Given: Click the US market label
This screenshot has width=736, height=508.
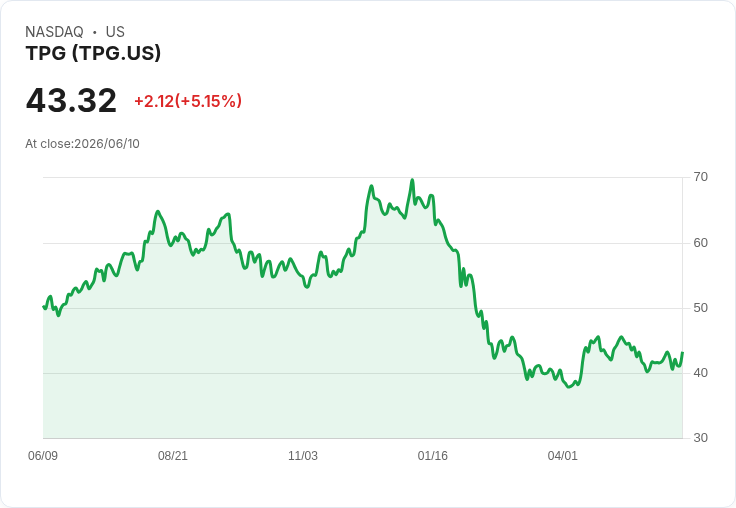Looking at the screenshot, I should click(115, 32).
